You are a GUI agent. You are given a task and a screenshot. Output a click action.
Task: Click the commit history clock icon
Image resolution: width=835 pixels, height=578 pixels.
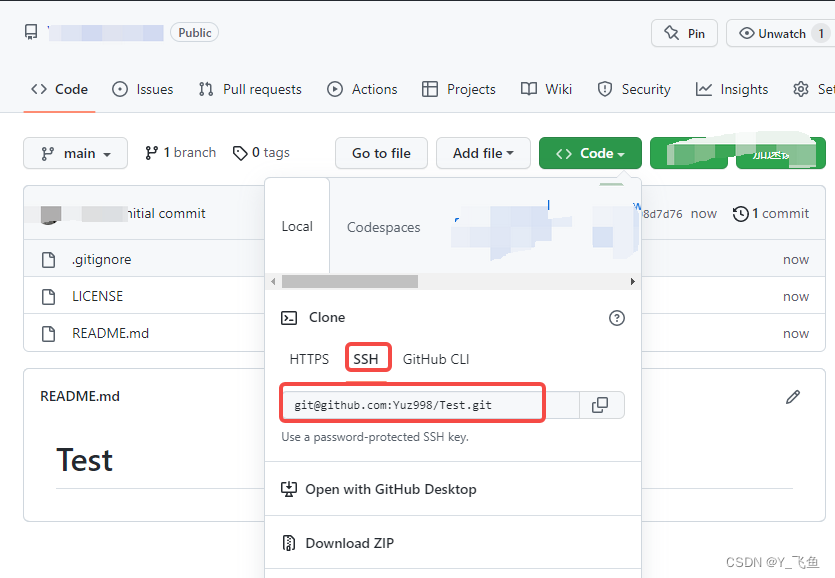741,214
